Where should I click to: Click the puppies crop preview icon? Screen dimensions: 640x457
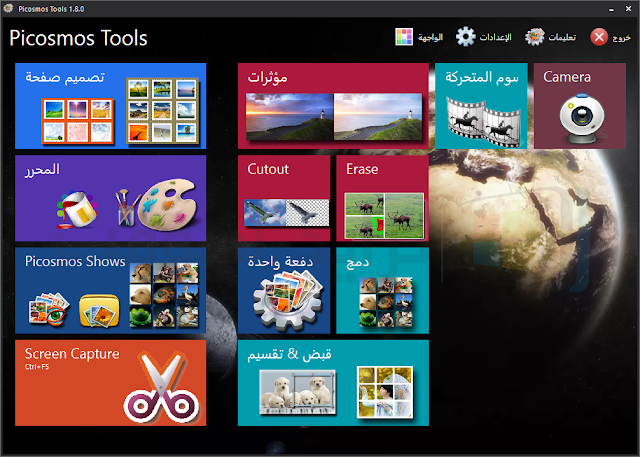tap(298, 392)
